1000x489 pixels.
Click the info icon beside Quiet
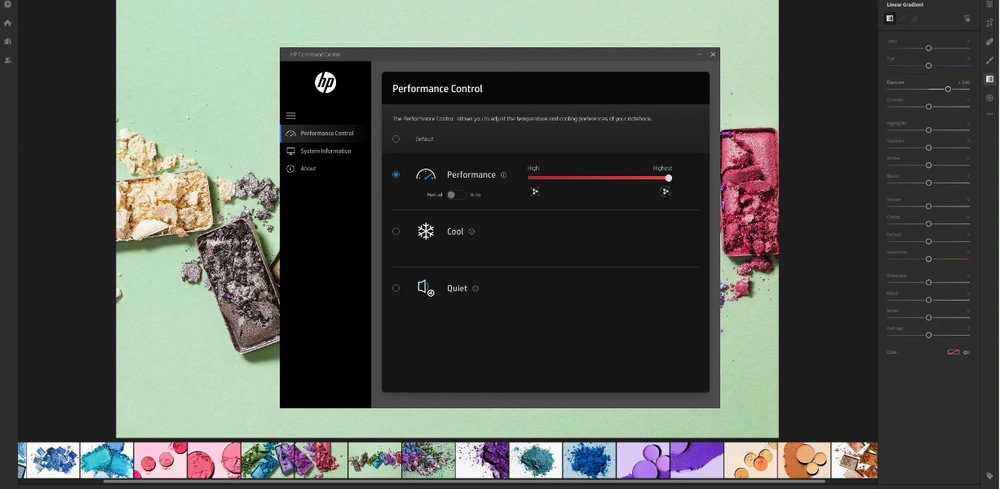(x=476, y=289)
